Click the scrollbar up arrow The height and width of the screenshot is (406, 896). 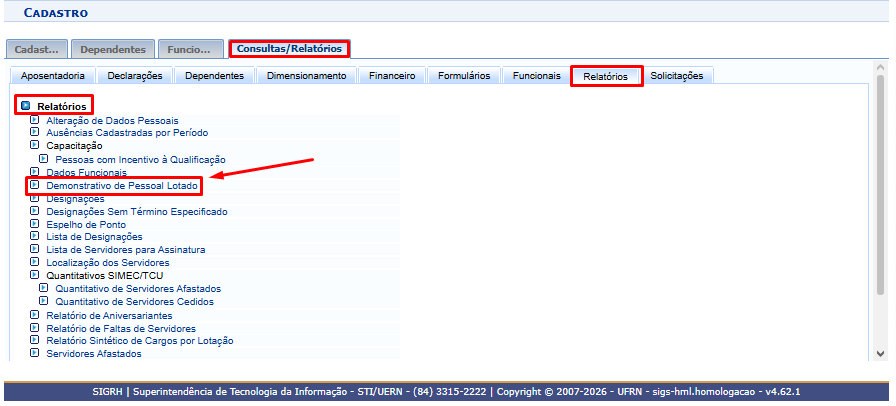coord(881,67)
